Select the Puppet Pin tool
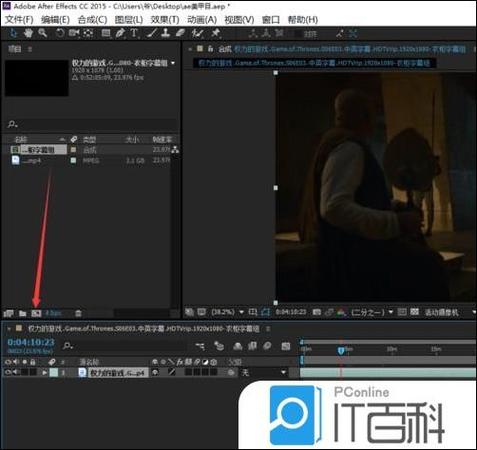This screenshot has width=477, height=450. pos(216,33)
